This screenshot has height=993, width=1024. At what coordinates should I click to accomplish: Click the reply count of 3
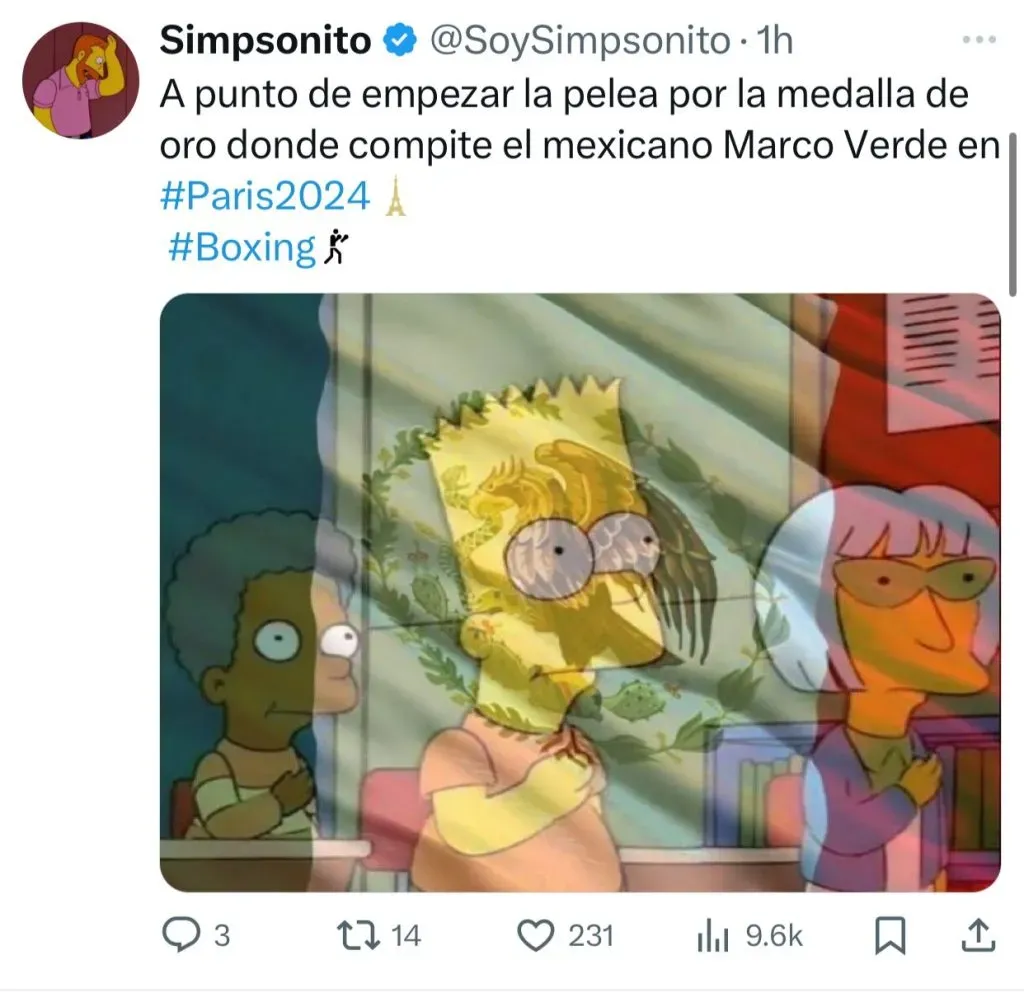click(223, 936)
